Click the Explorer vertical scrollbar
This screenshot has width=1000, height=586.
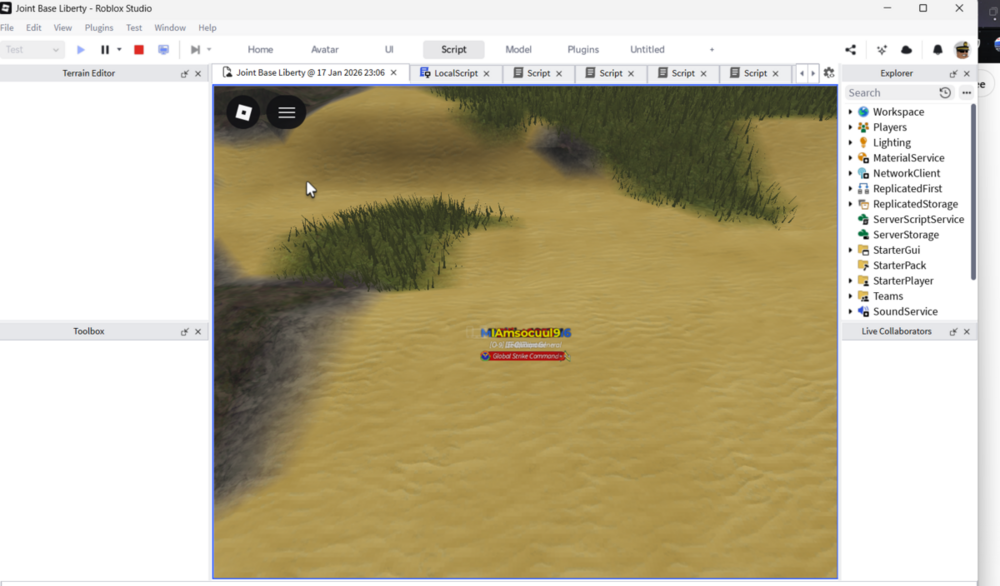click(x=973, y=191)
